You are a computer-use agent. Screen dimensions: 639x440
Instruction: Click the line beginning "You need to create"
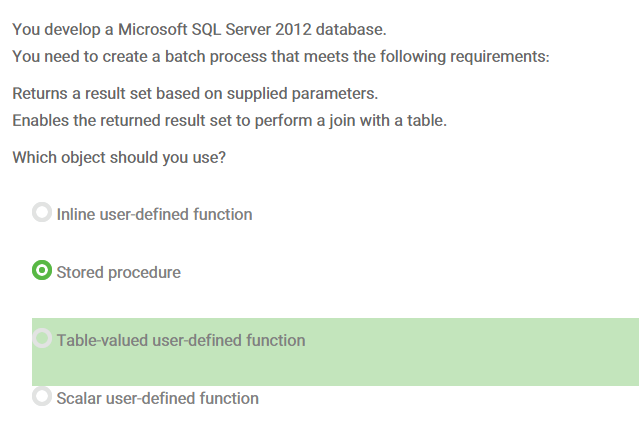click(x=280, y=56)
